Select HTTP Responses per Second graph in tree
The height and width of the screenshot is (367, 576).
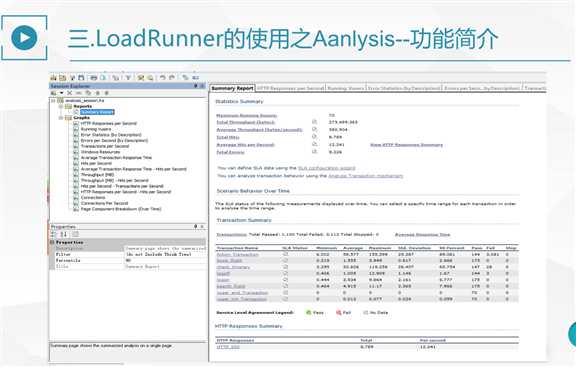click(x=109, y=123)
